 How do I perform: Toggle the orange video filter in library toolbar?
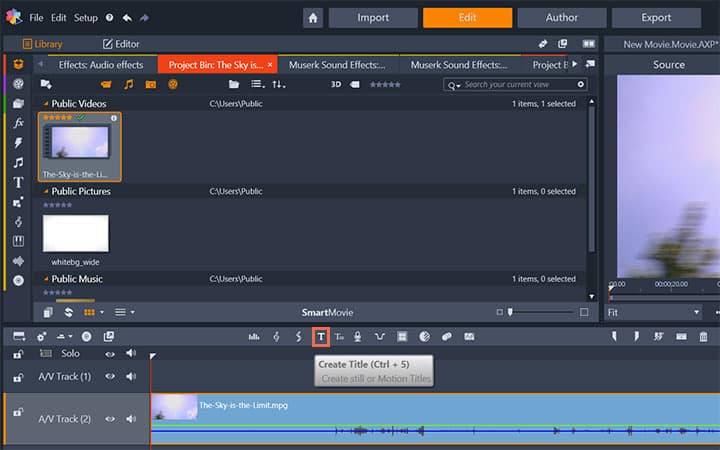click(106, 84)
